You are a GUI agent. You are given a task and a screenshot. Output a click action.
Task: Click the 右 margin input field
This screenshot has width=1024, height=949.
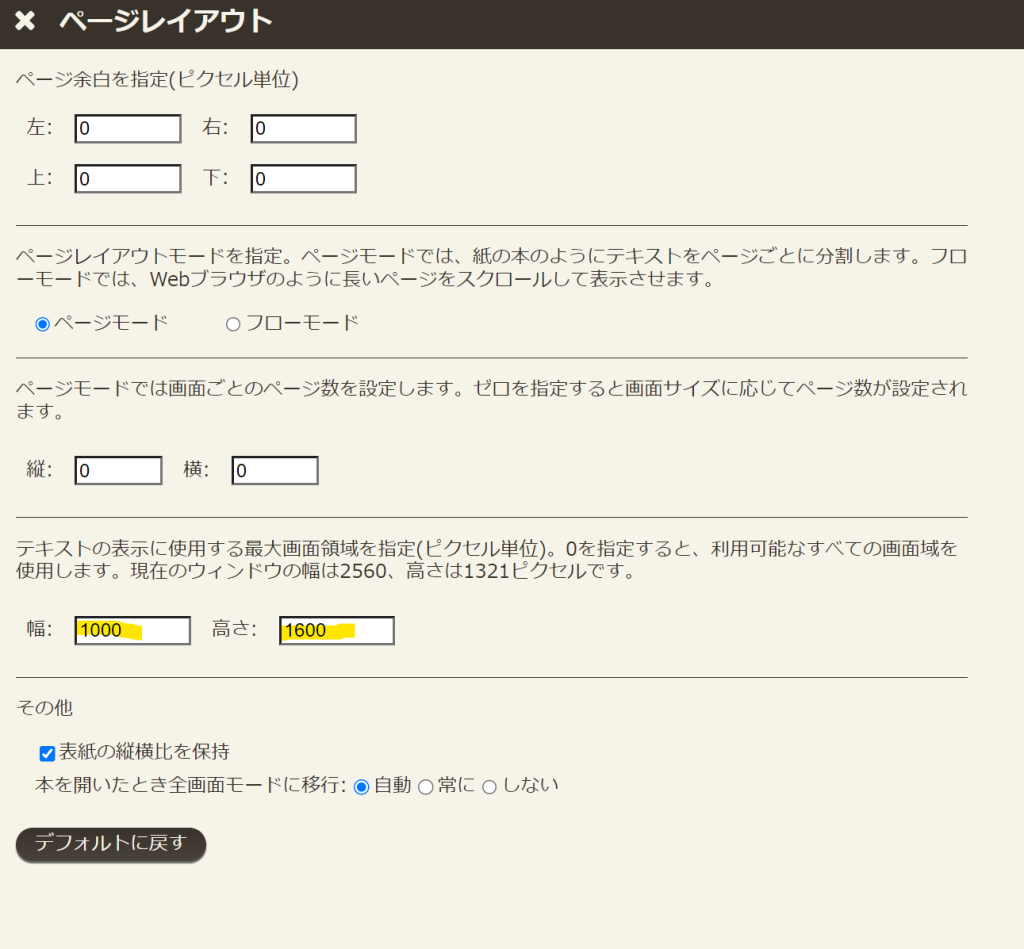(304, 129)
